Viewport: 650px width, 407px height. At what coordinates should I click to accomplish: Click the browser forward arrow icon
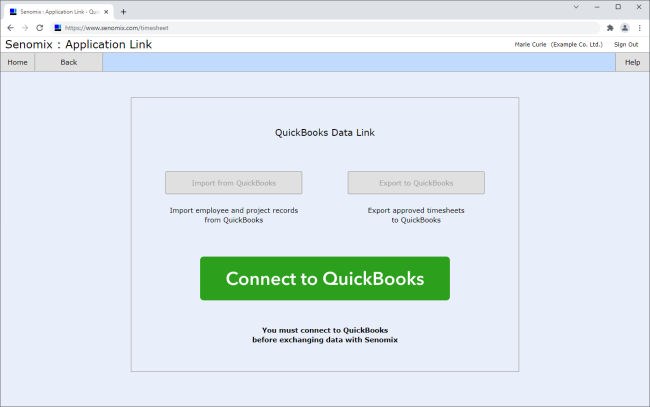(x=25, y=28)
